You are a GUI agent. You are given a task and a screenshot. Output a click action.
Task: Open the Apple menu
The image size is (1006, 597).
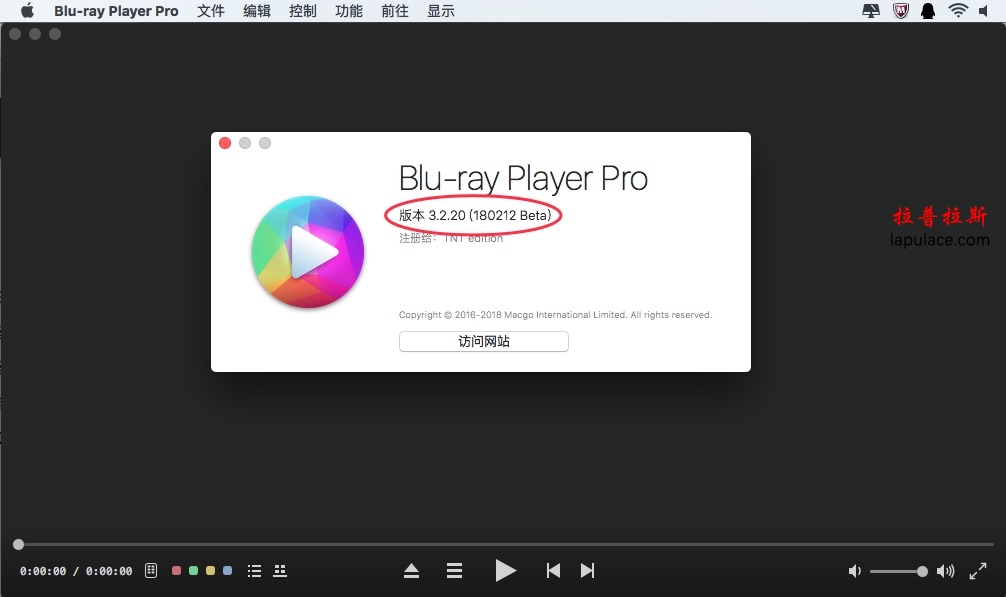coord(27,11)
